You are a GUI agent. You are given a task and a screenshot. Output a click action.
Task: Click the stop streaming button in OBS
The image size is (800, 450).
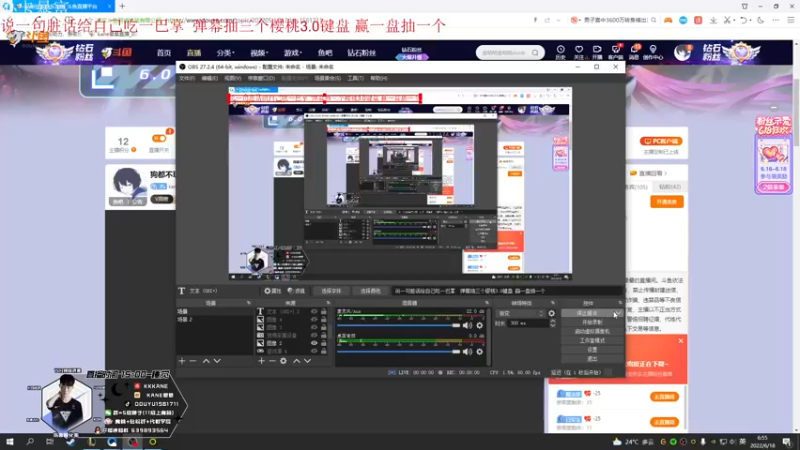(587, 313)
